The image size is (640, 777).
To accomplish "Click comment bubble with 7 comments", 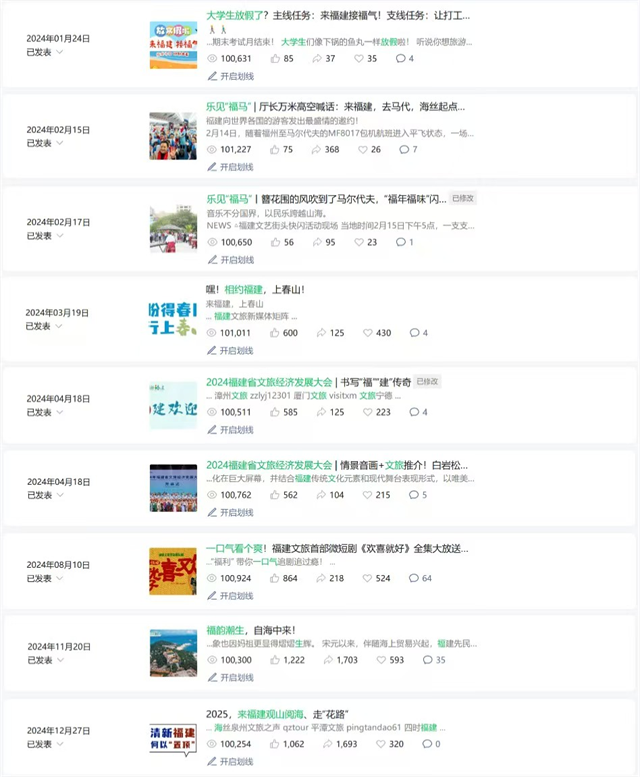I will coord(404,150).
